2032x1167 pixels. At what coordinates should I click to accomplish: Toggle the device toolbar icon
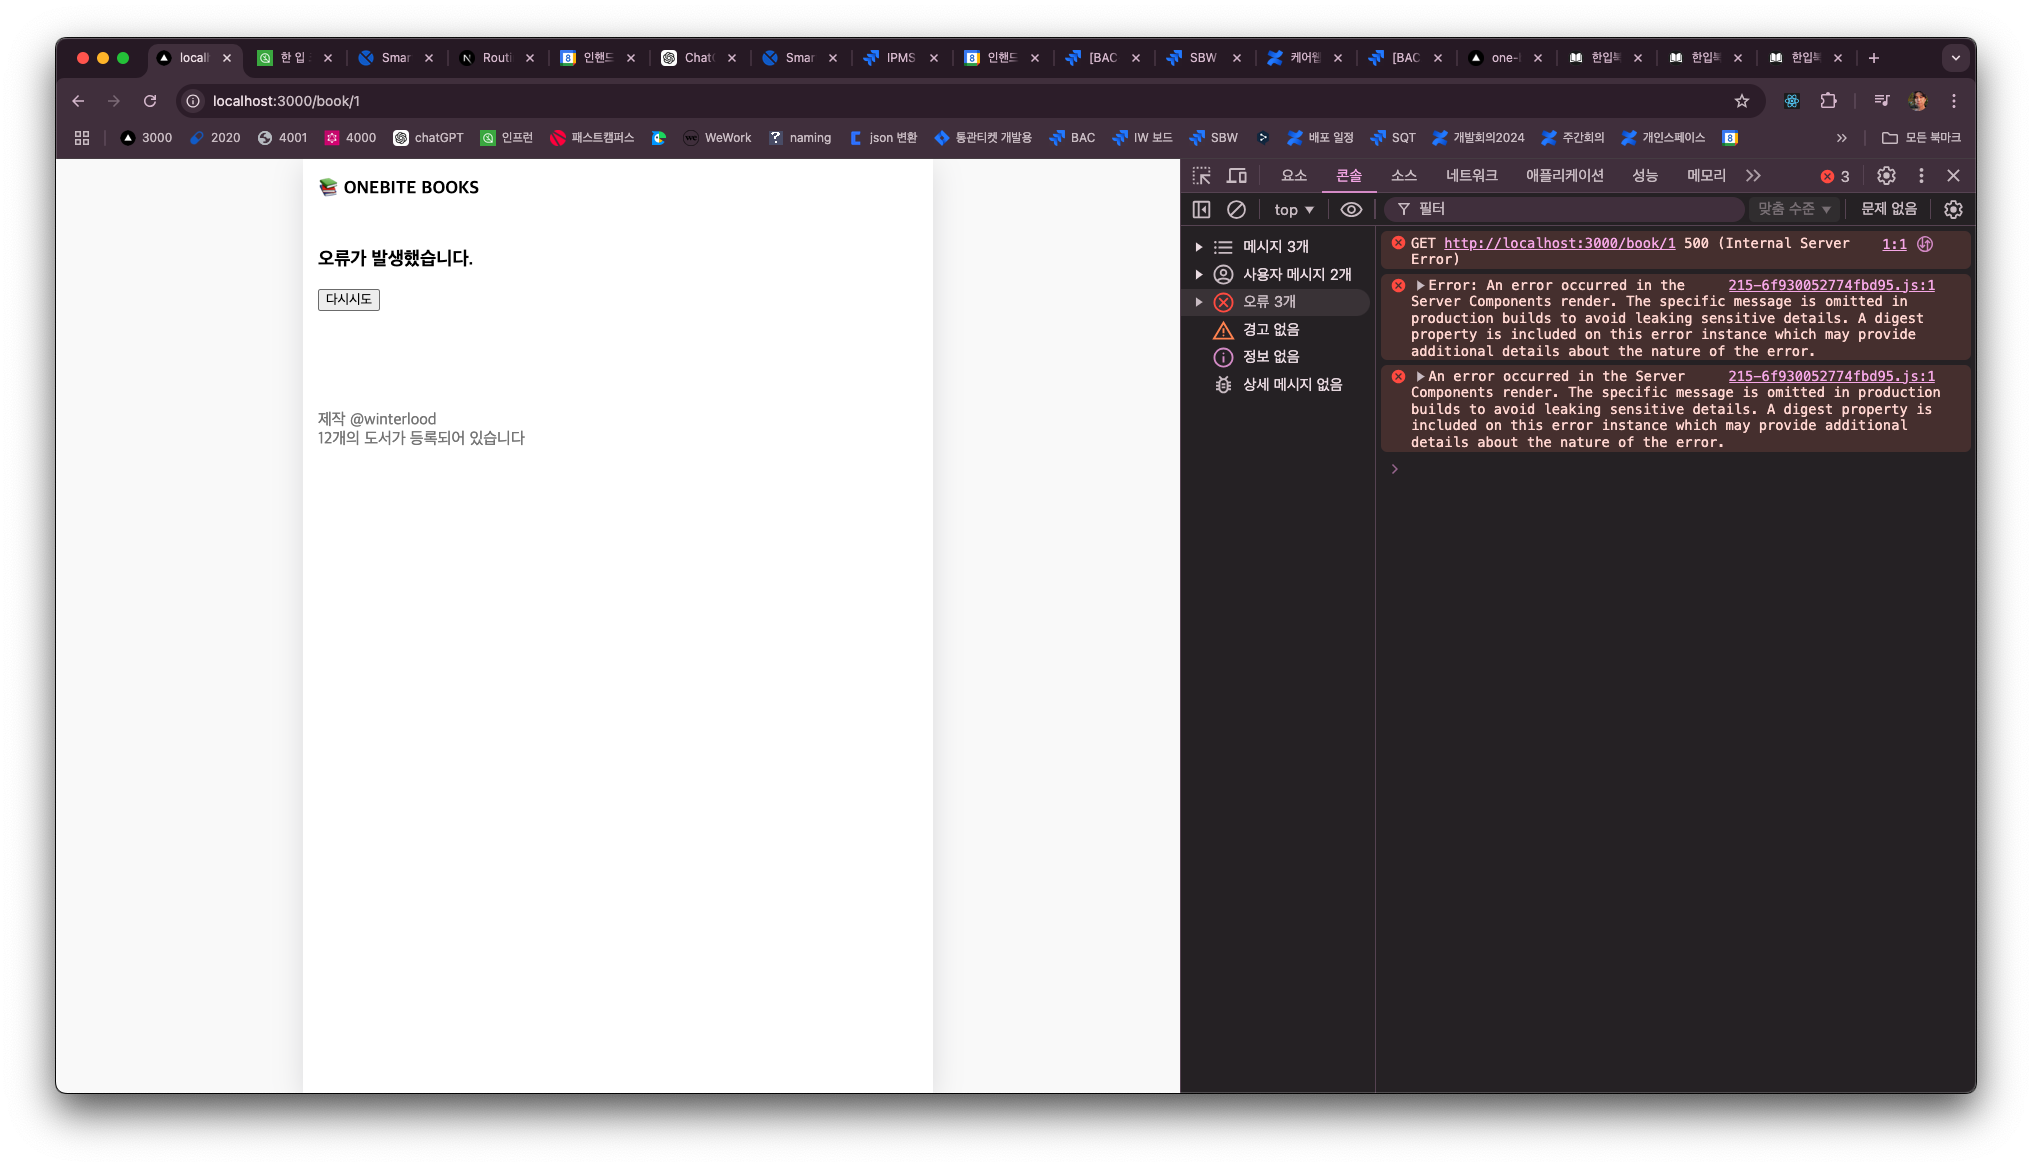pyautogui.click(x=1237, y=176)
